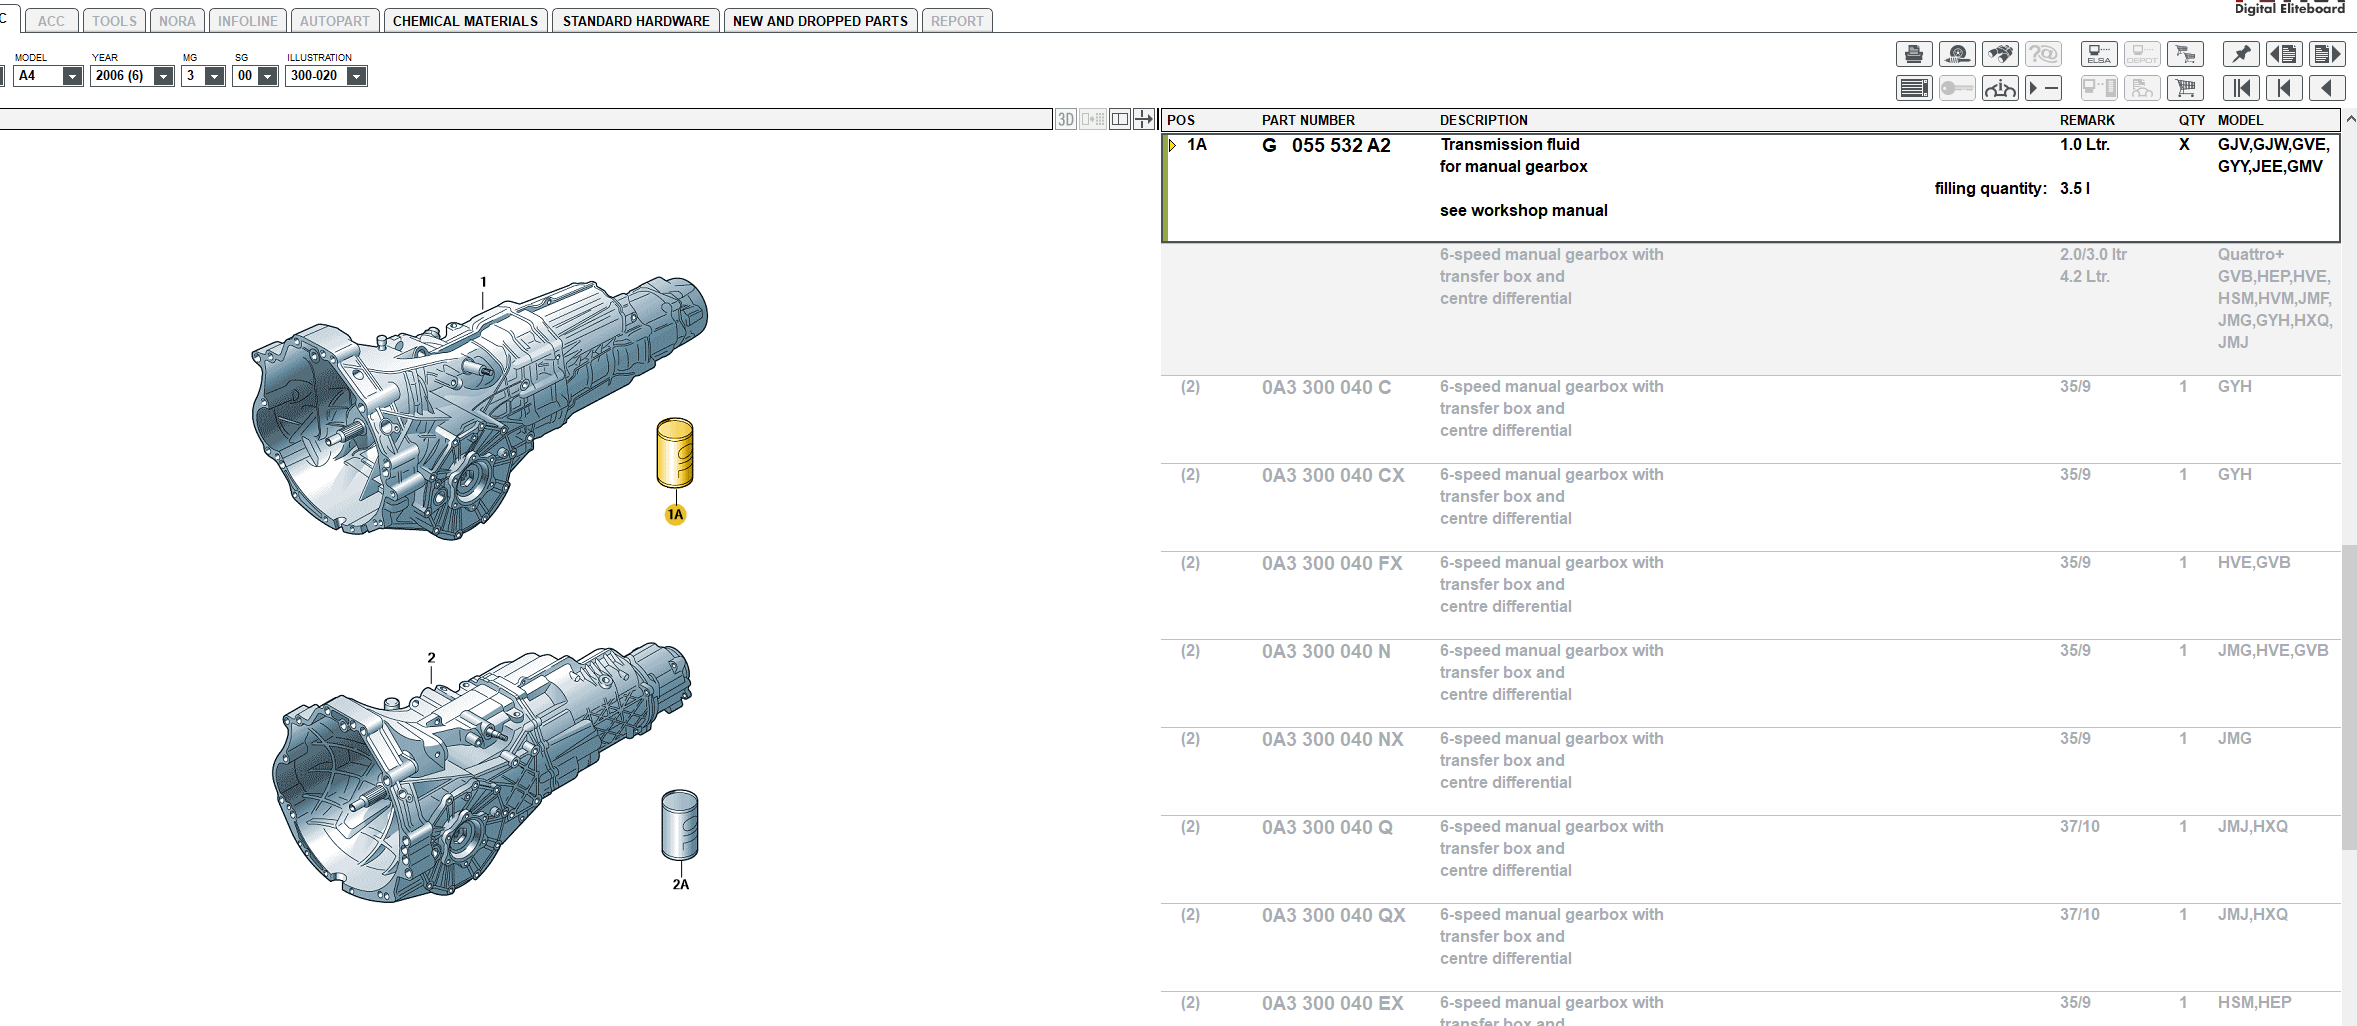Click callout number 2 above lower gearbox
The height and width of the screenshot is (1026, 2357).
click(x=431, y=658)
